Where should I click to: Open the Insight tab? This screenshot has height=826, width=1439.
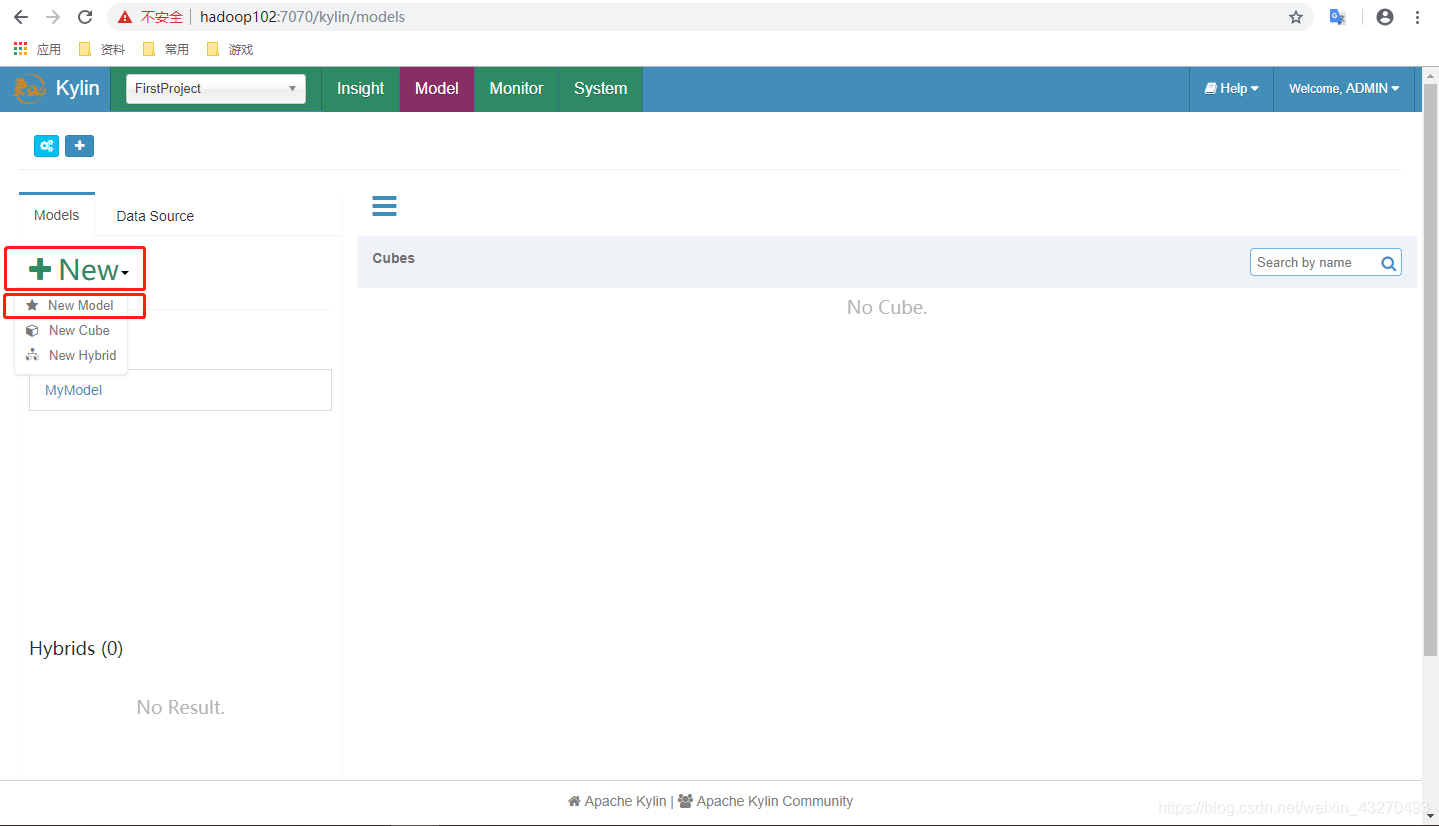[x=360, y=88]
